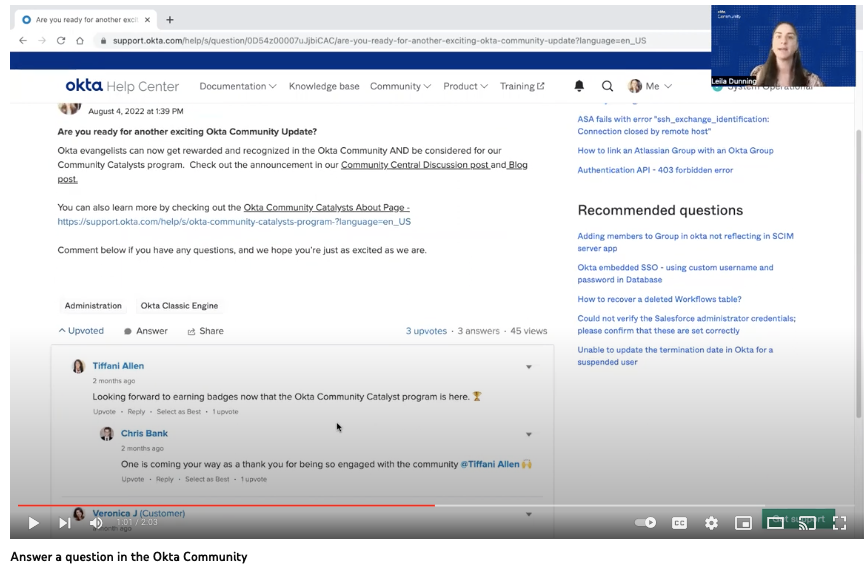This screenshot has height=568, width=864.
Task: Go to Okta Help Center logo
Action: tap(122, 86)
